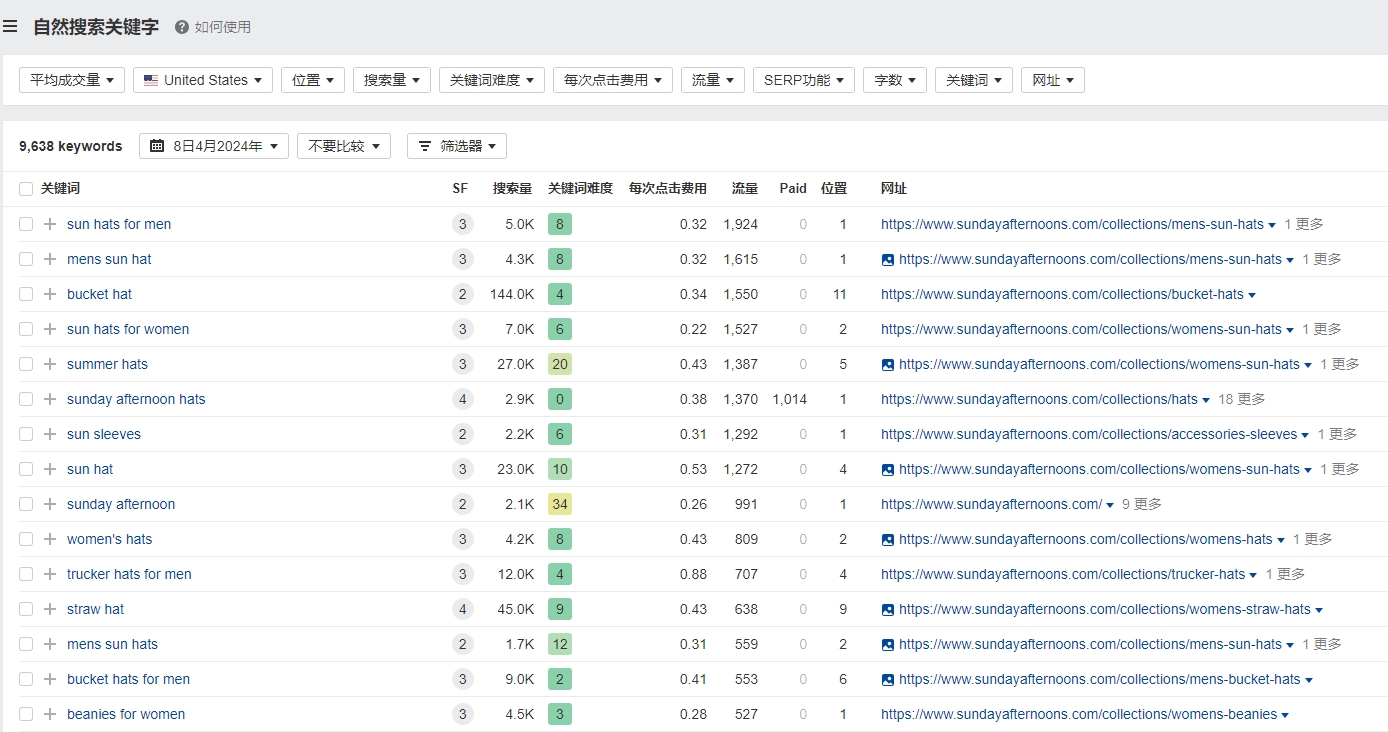
Task: Sort by 位置 column header
Action: click(x=834, y=188)
